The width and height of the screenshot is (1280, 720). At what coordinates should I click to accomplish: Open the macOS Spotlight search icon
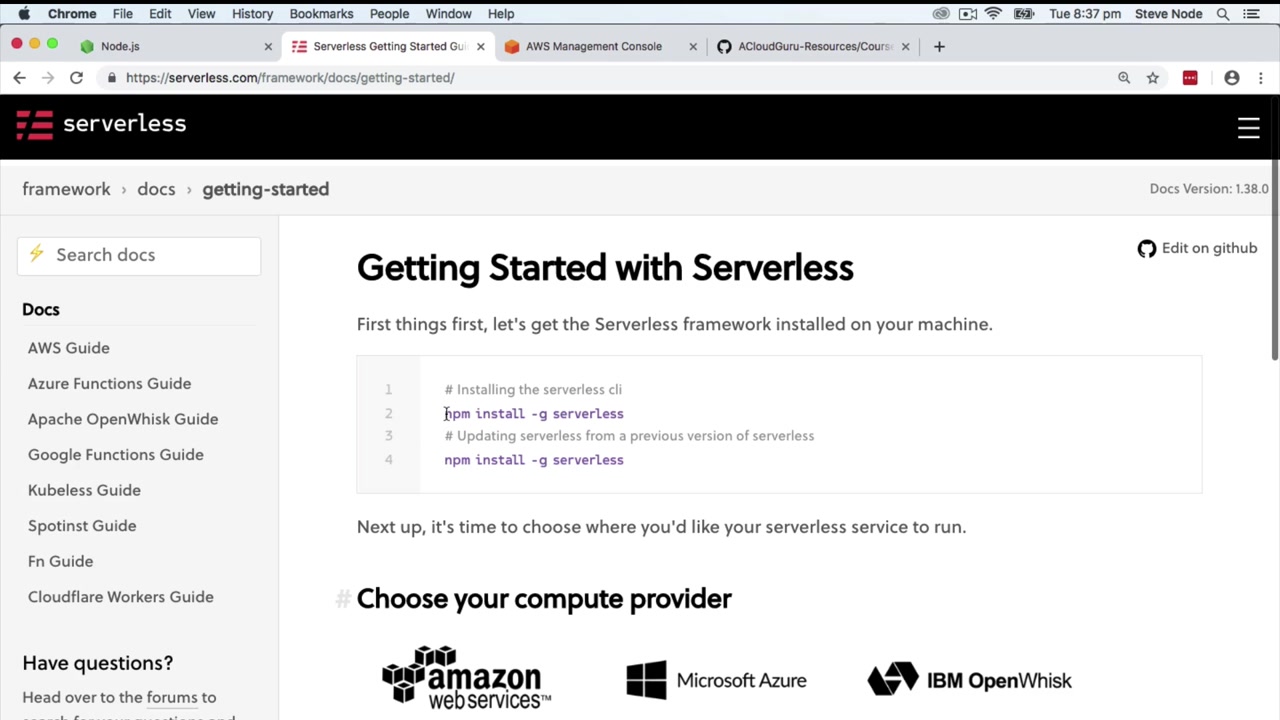coord(1223,14)
